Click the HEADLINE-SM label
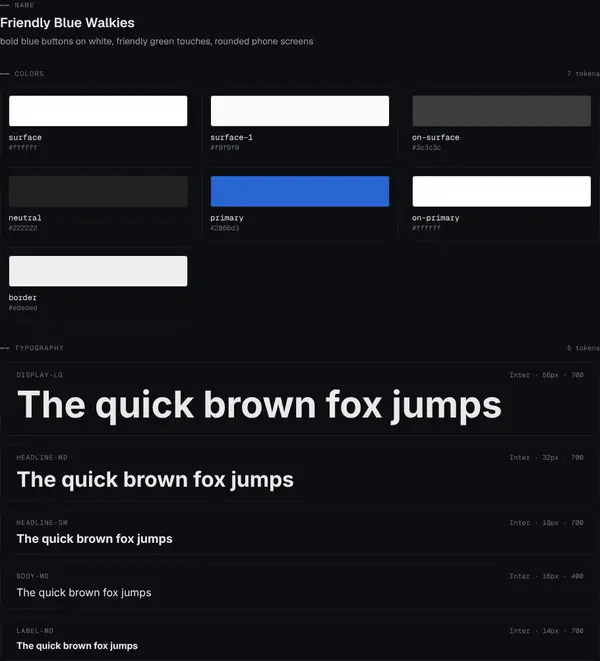Image resolution: width=600 pixels, height=661 pixels. pos(42,523)
